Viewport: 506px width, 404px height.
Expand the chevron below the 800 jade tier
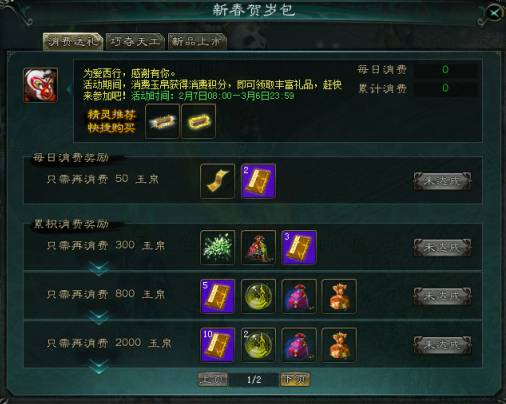tap(99, 317)
